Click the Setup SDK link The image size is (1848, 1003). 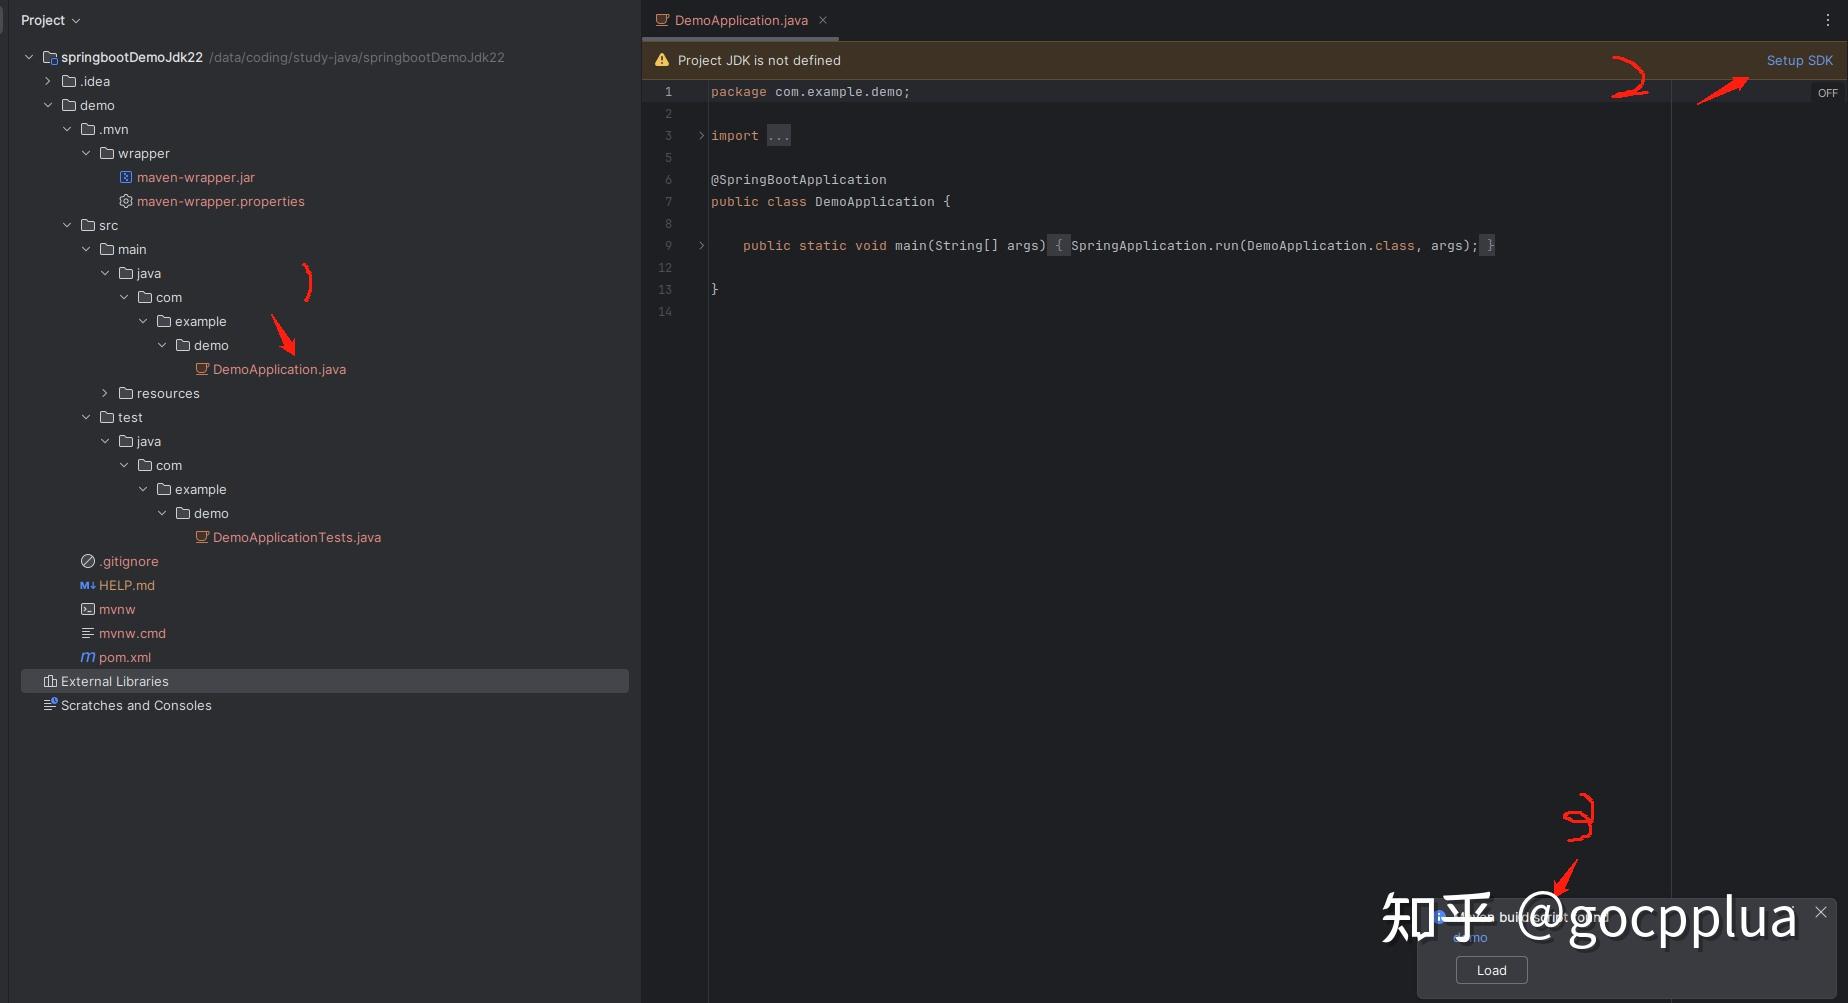click(1799, 60)
